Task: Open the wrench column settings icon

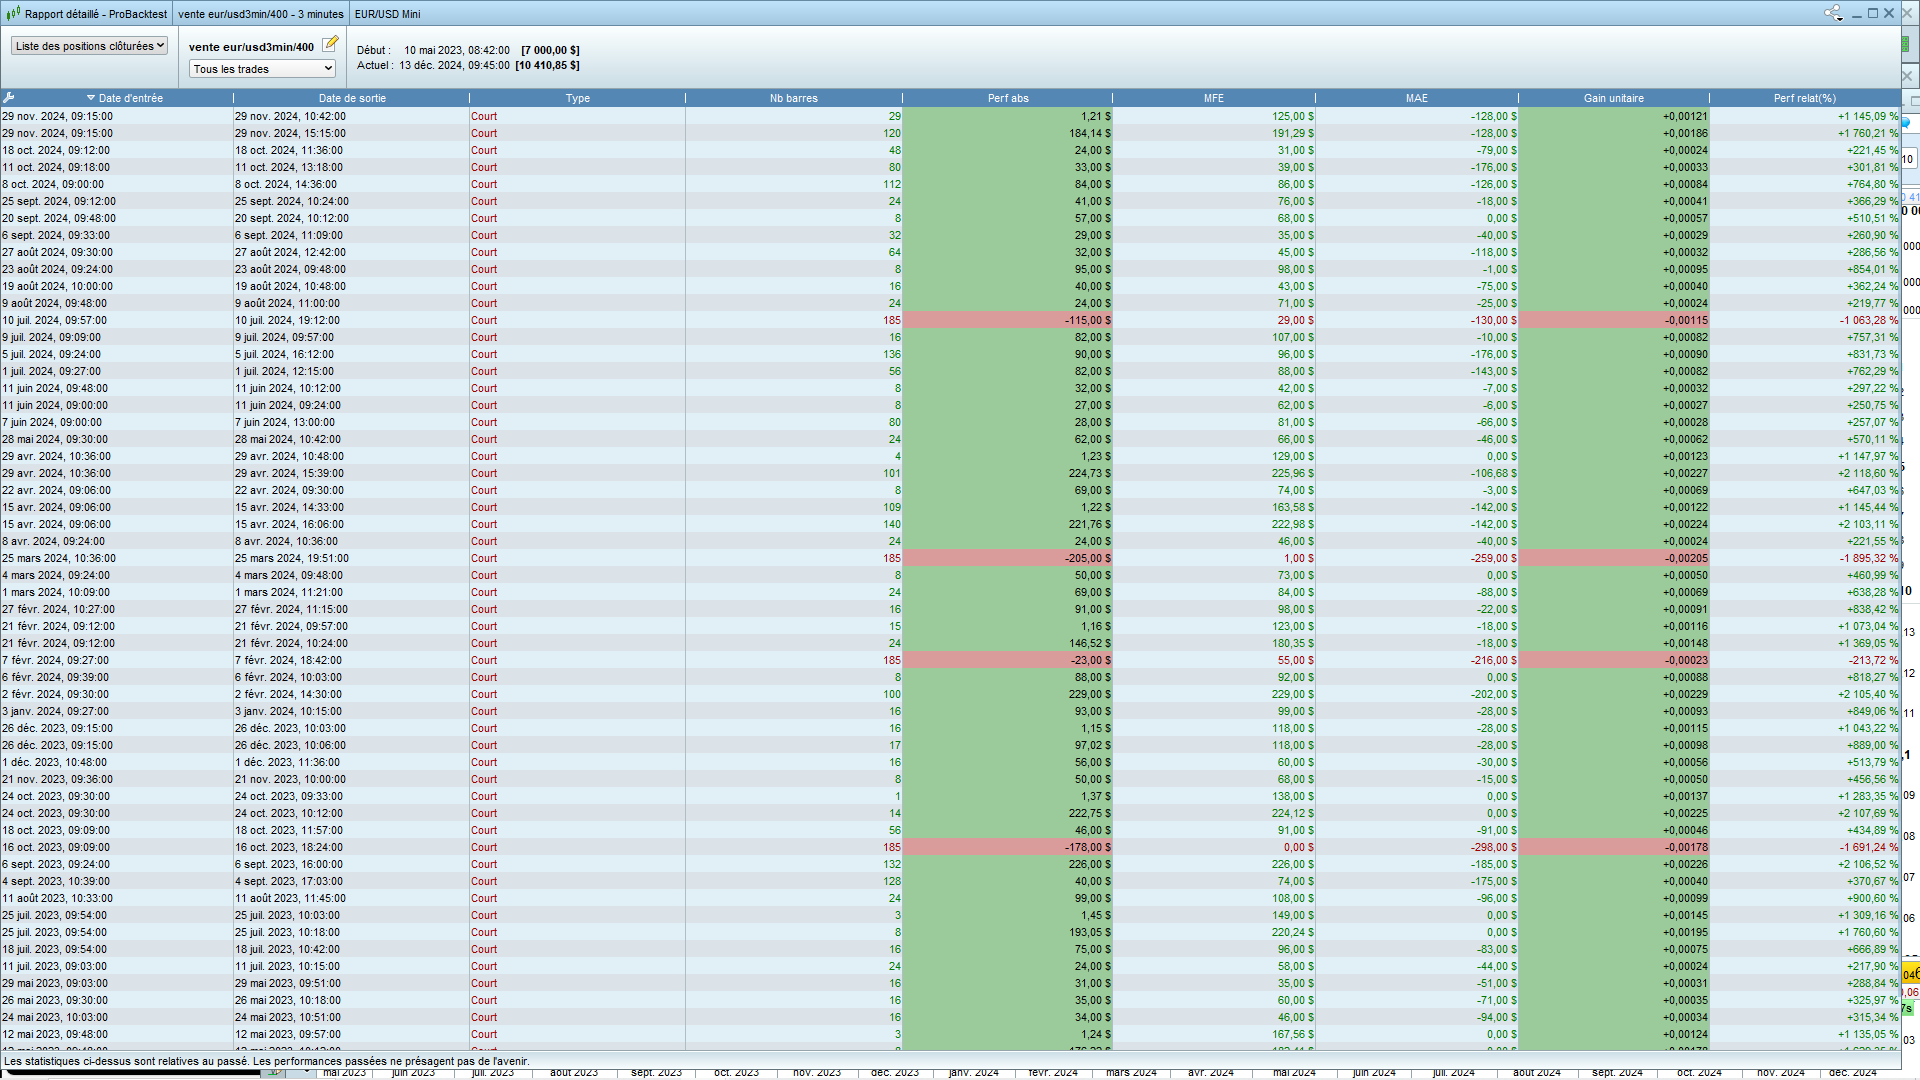Action: point(9,98)
